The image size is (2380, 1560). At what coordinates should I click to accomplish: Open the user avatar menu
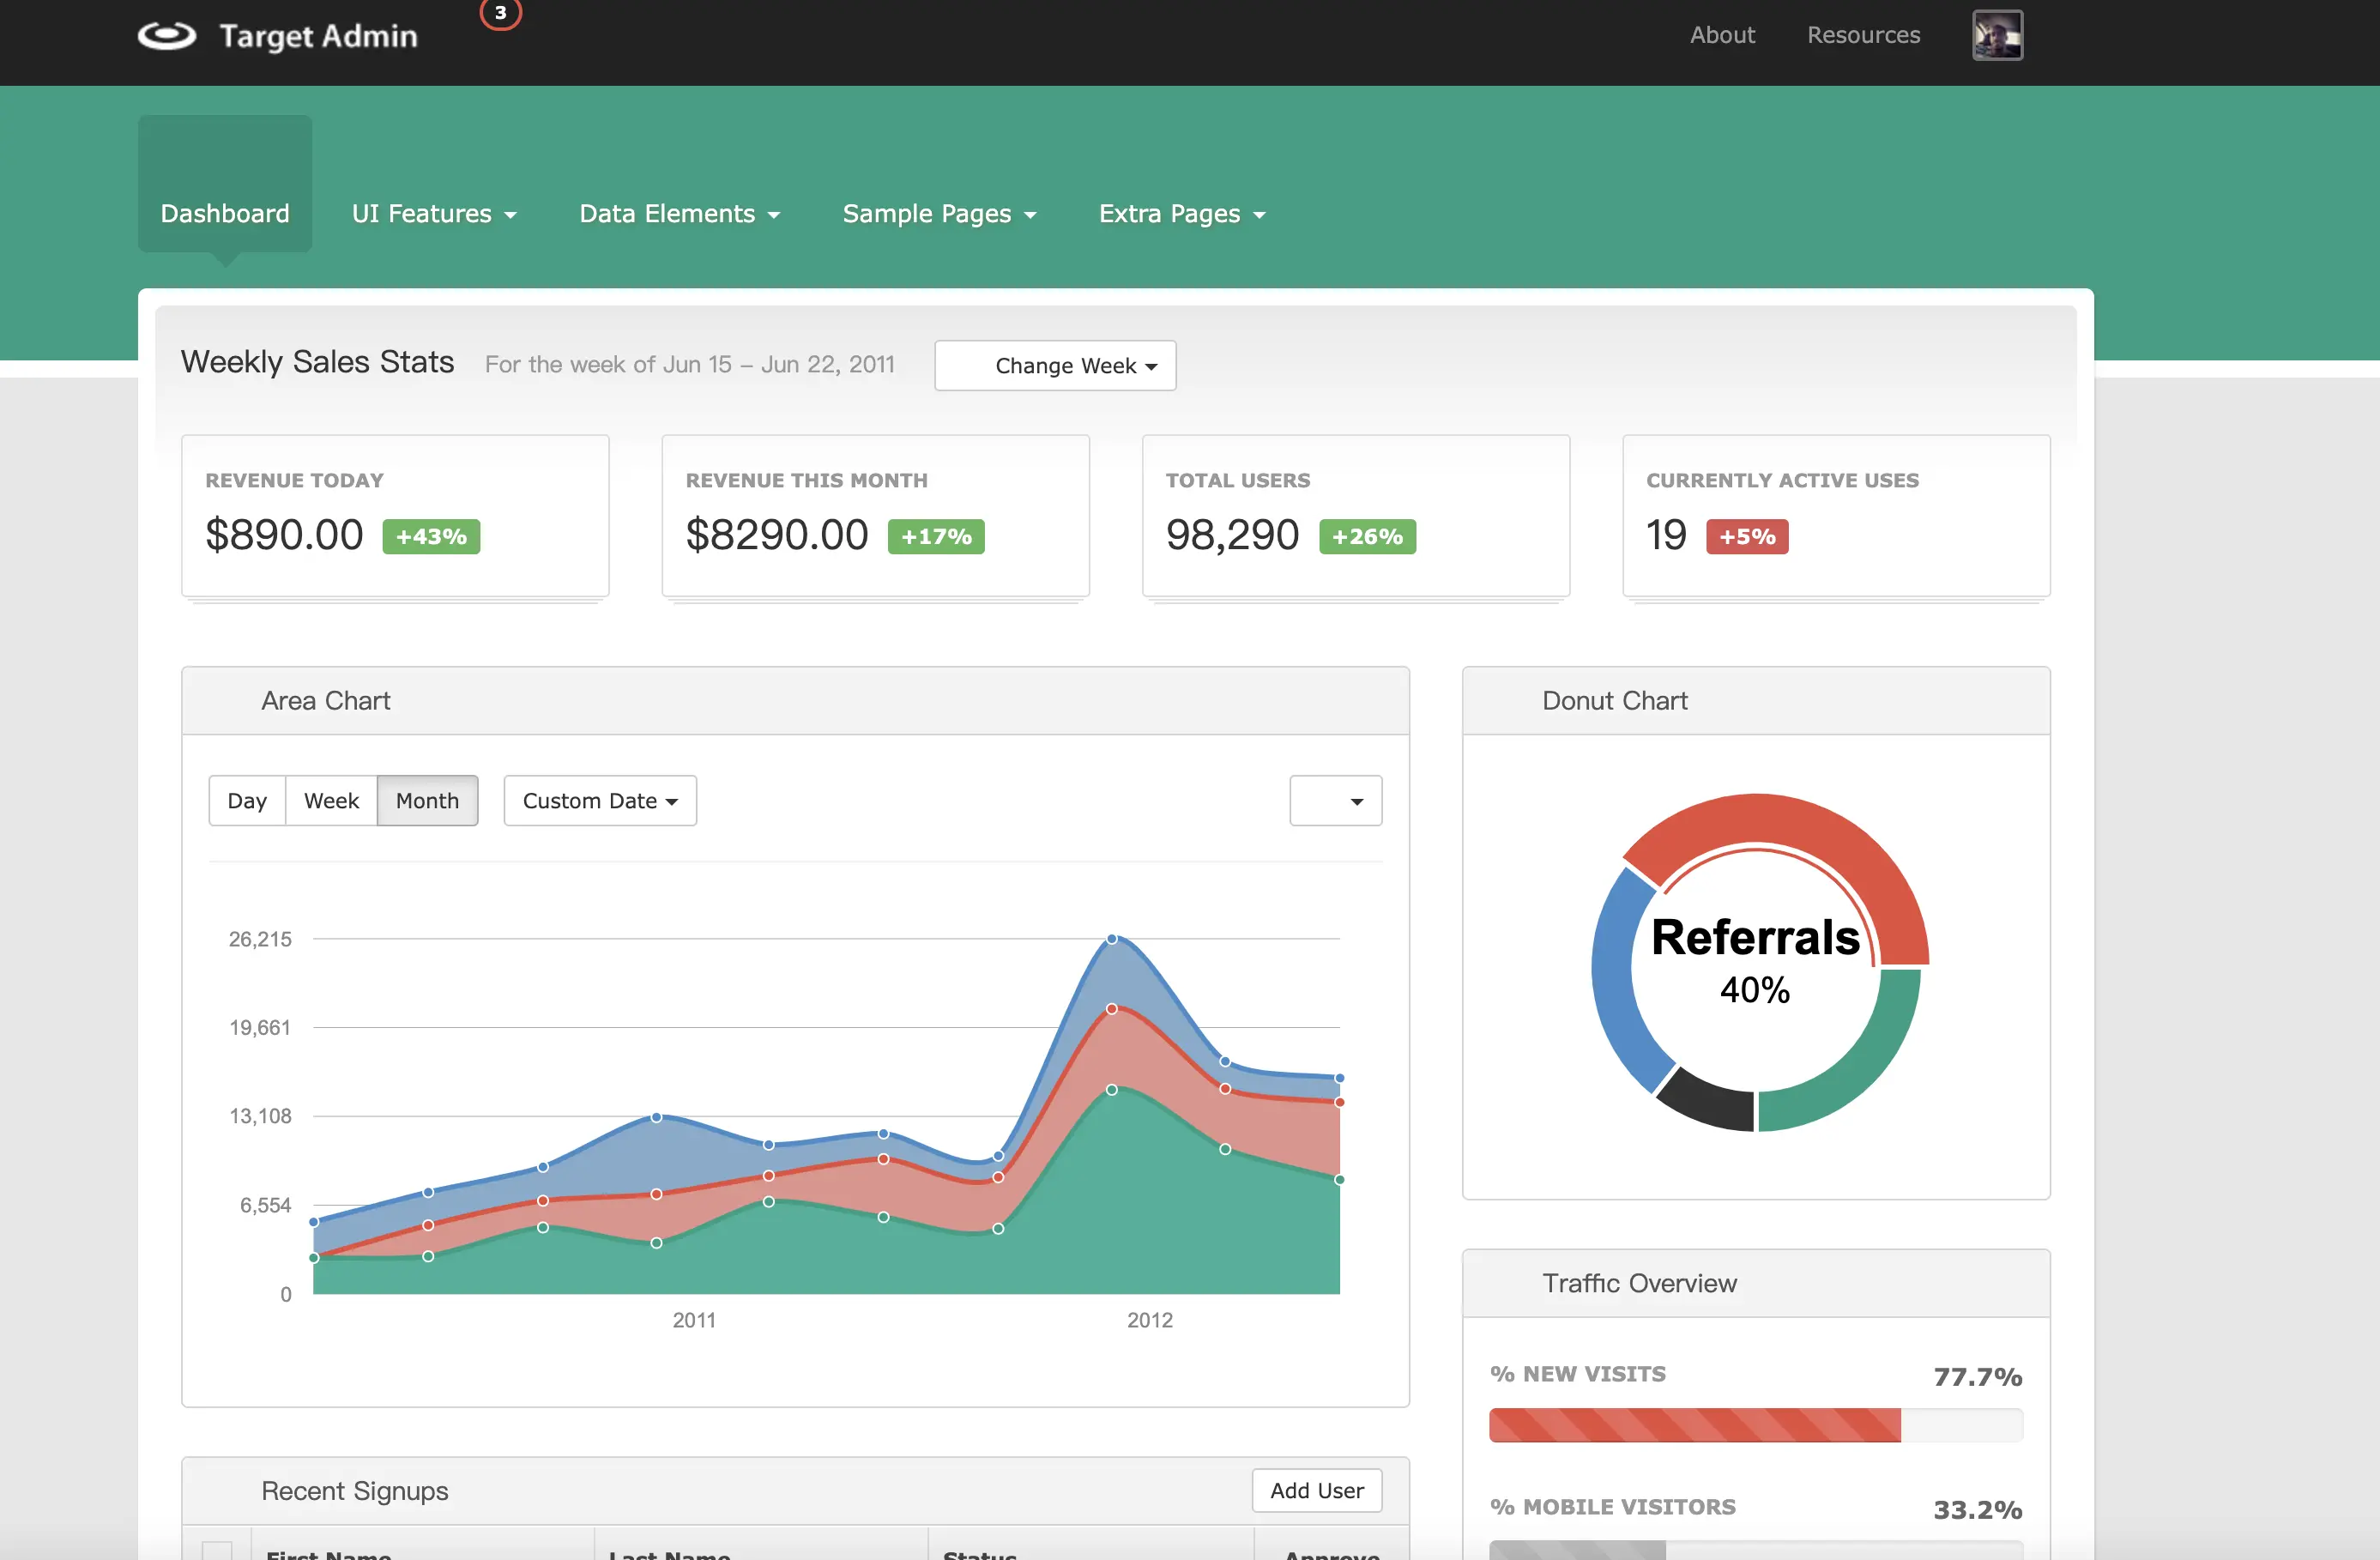tap(1997, 35)
